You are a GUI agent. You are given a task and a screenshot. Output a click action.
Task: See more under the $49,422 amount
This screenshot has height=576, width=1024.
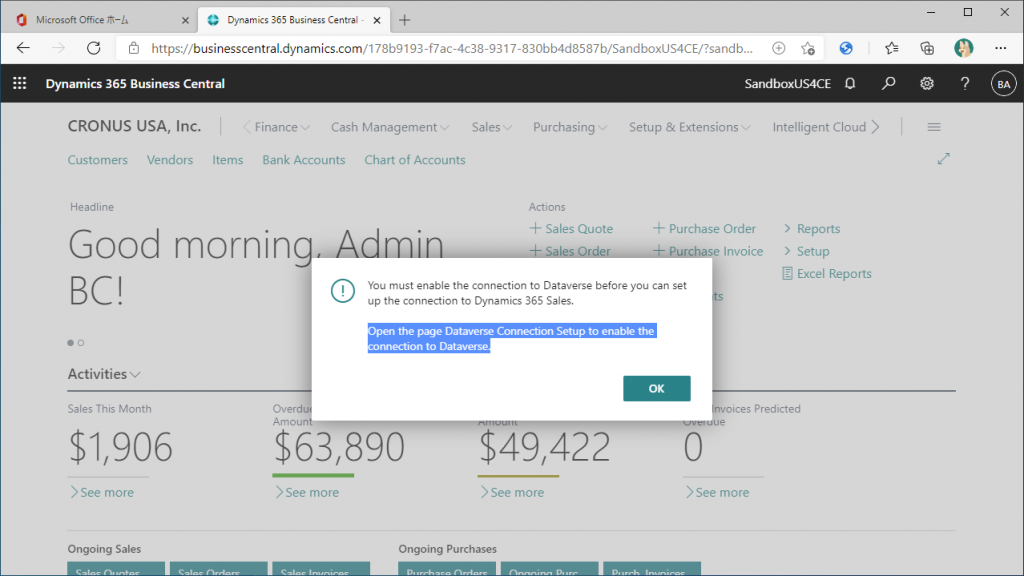click(511, 492)
